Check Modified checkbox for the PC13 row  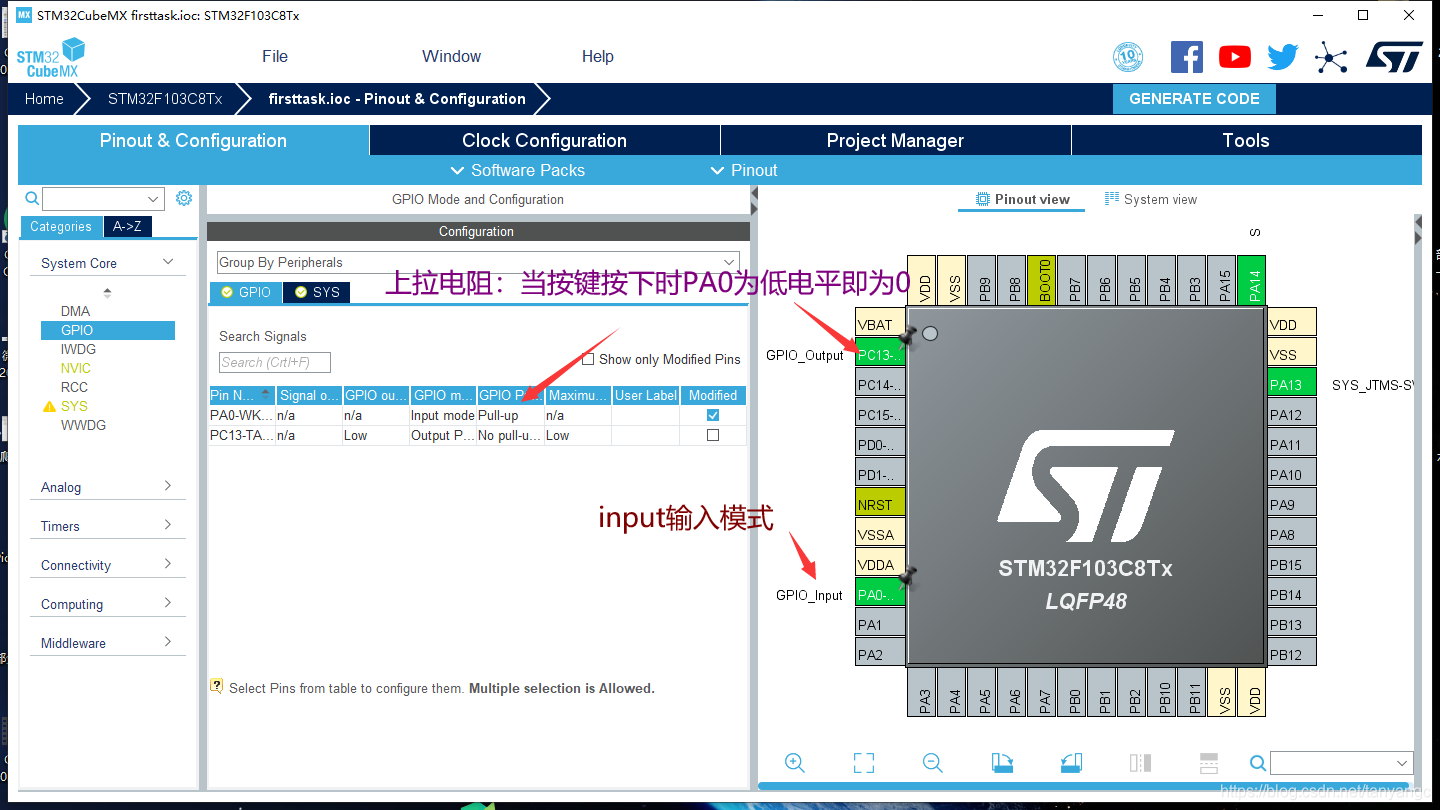pyautogui.click(x=713, y=435)
